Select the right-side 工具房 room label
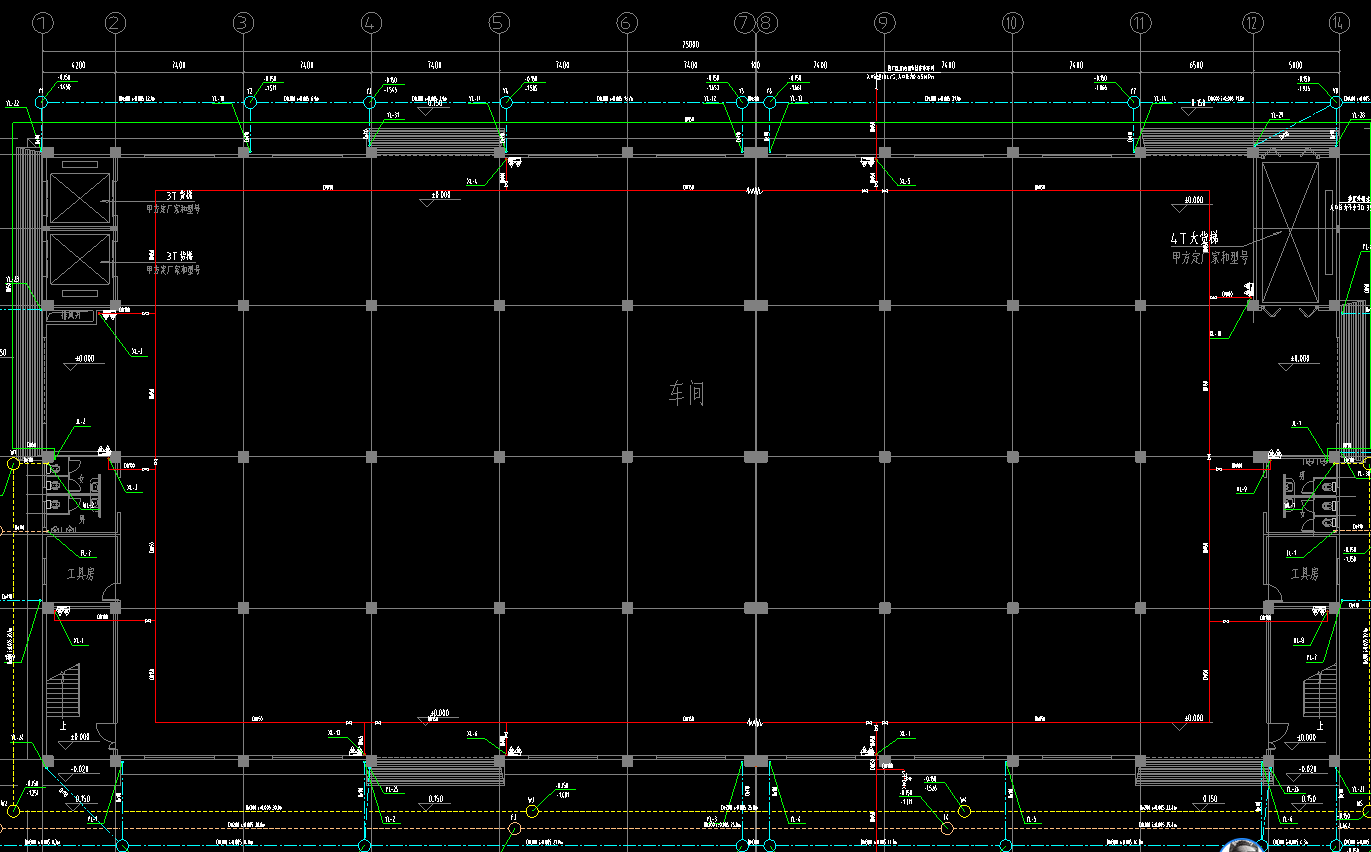Image resolution: width=1371 pixels, height=852 pixels. 1304,574
